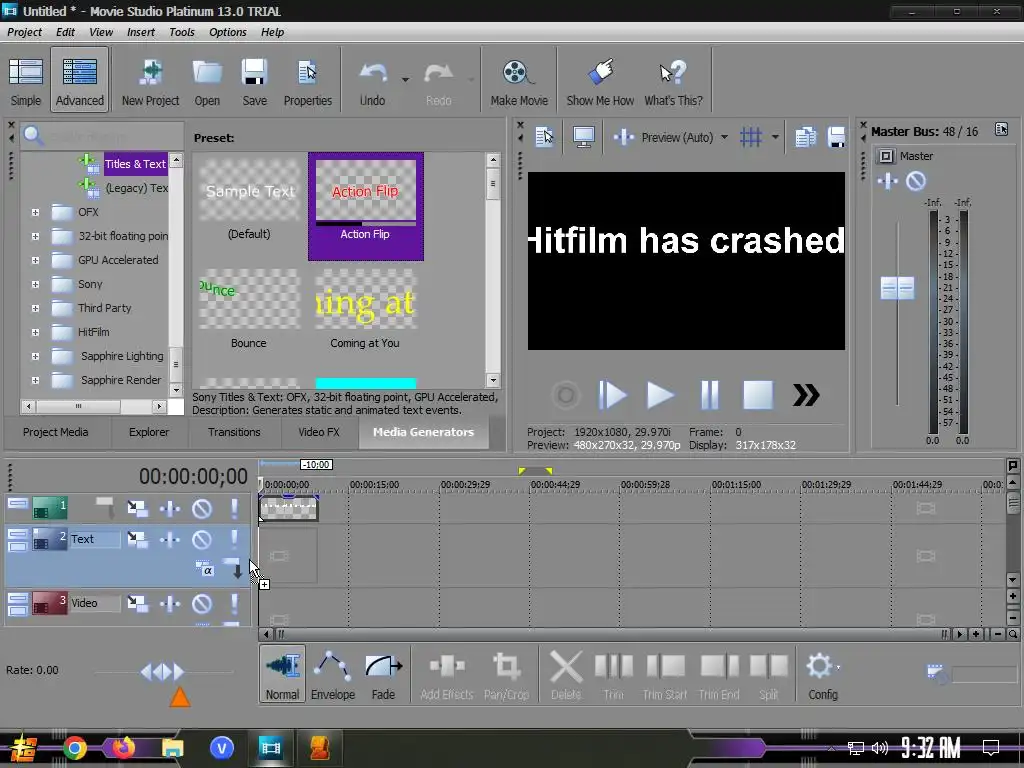Open the Insert menu
Viewport: 1024px width, 768px height.
click(x=140, y=32)
